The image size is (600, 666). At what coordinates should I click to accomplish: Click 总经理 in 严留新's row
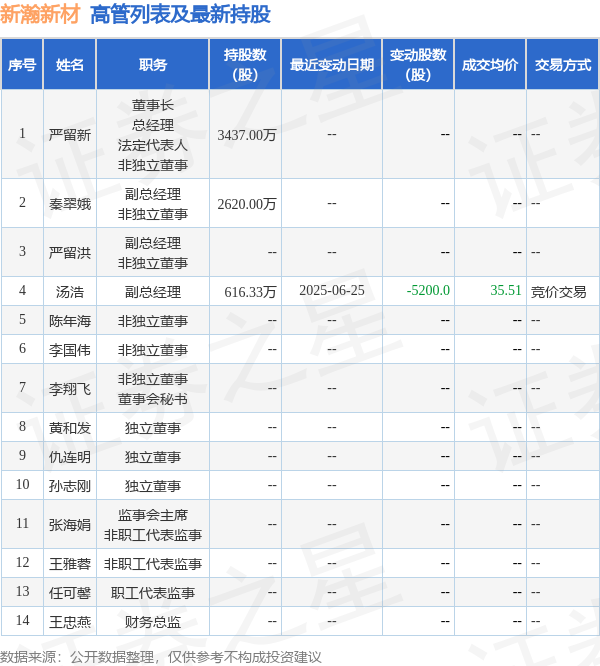point(153,125)
